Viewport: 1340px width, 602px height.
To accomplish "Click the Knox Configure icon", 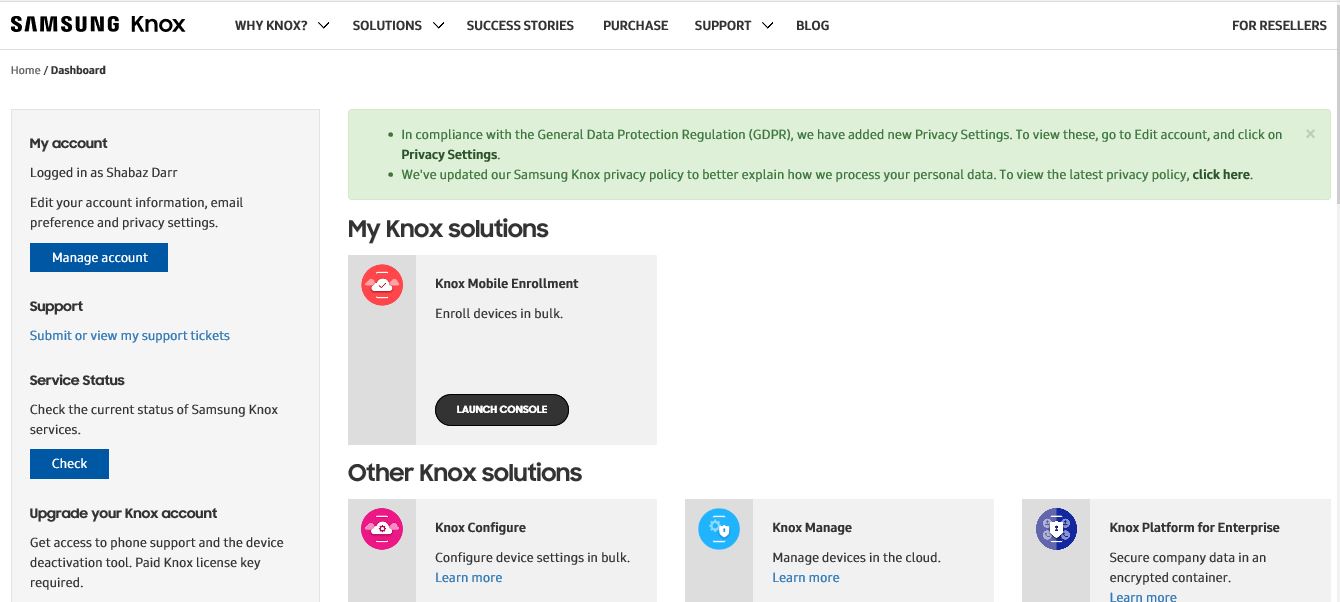I will pos(382,529).
